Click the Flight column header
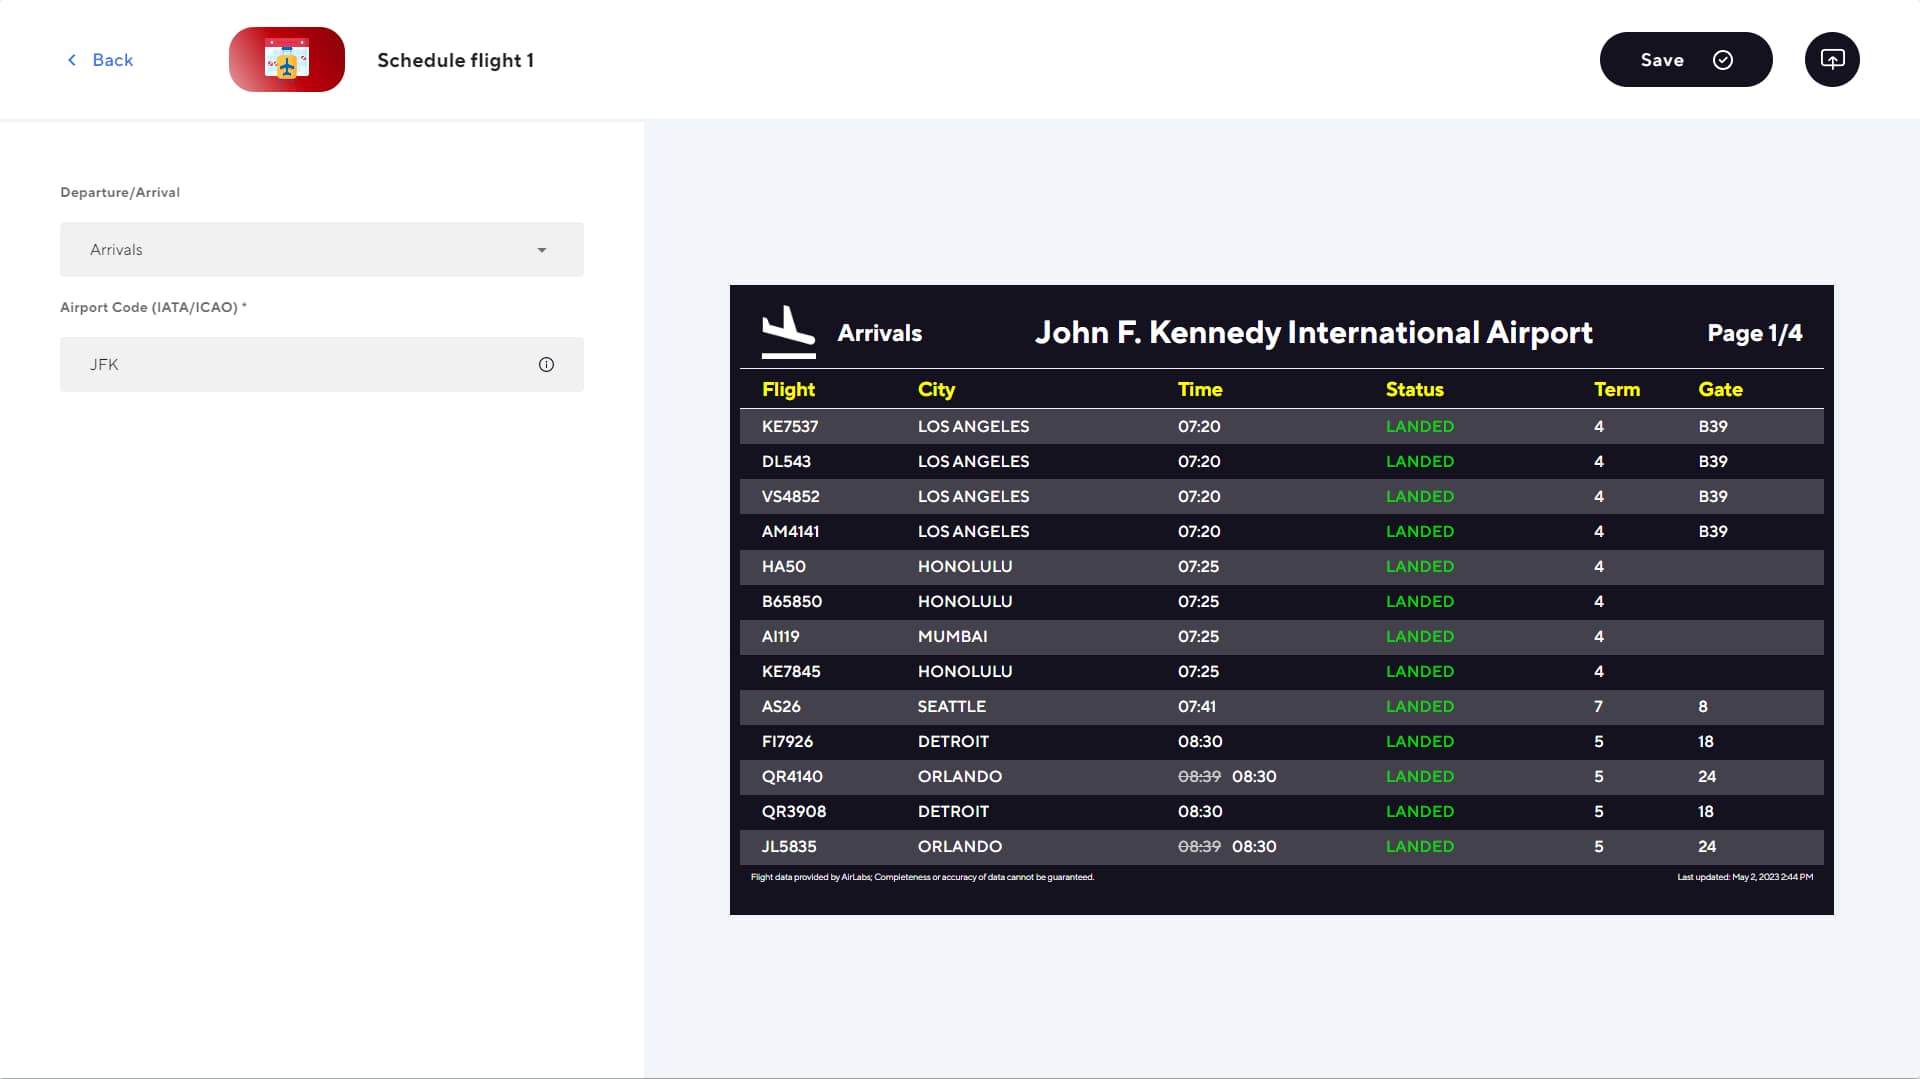The width and height of the screenshot is (1920, 1079). click(x=788, y=390)
